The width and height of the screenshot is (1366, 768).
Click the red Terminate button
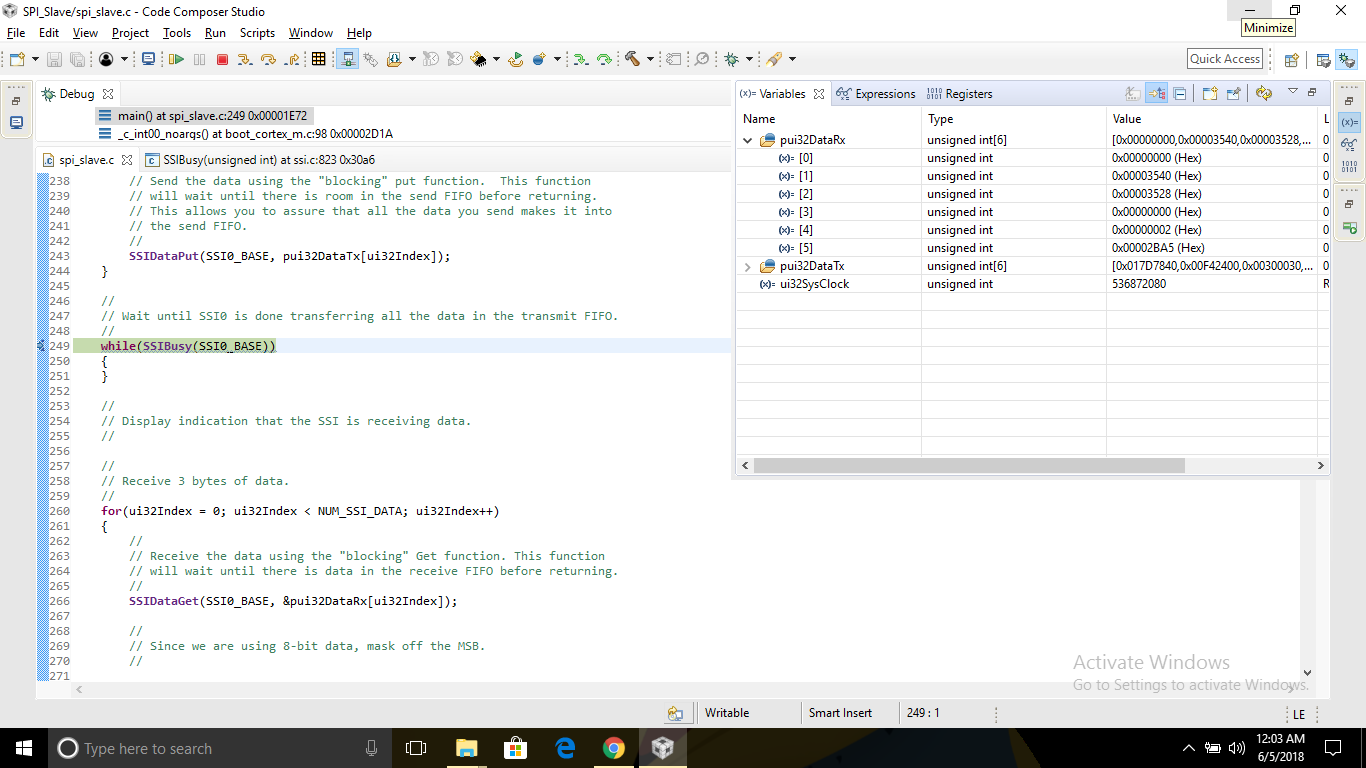[x=222, y=59]
